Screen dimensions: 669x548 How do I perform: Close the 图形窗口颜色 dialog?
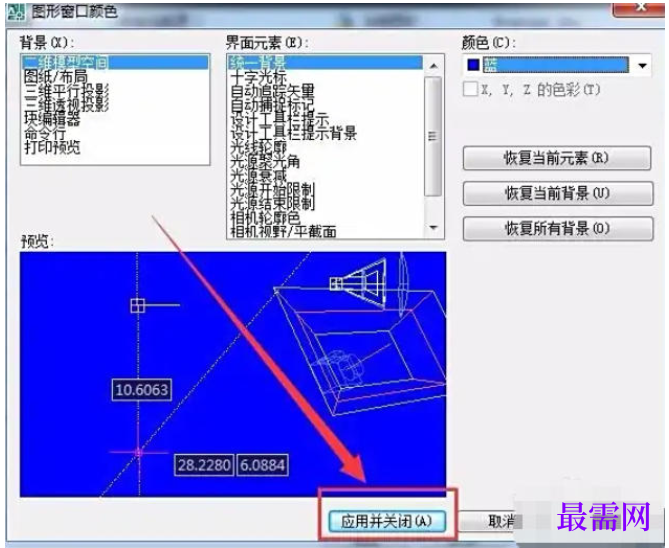pos(639,9)
